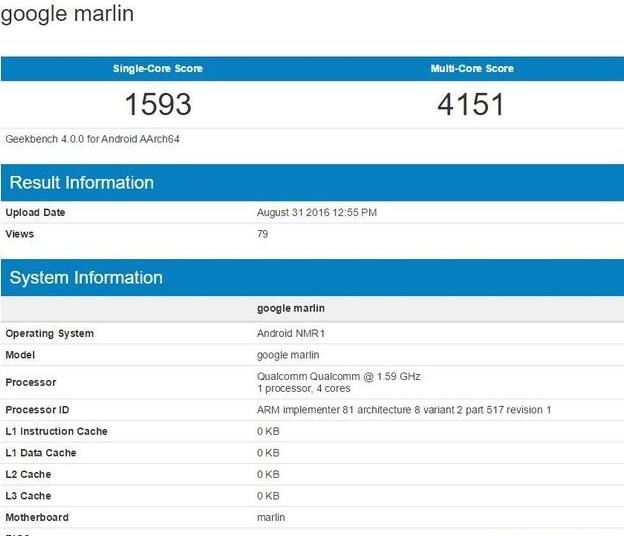Click the Processor label
This screenshot has width=624, height=536.
tap(31, 382)
